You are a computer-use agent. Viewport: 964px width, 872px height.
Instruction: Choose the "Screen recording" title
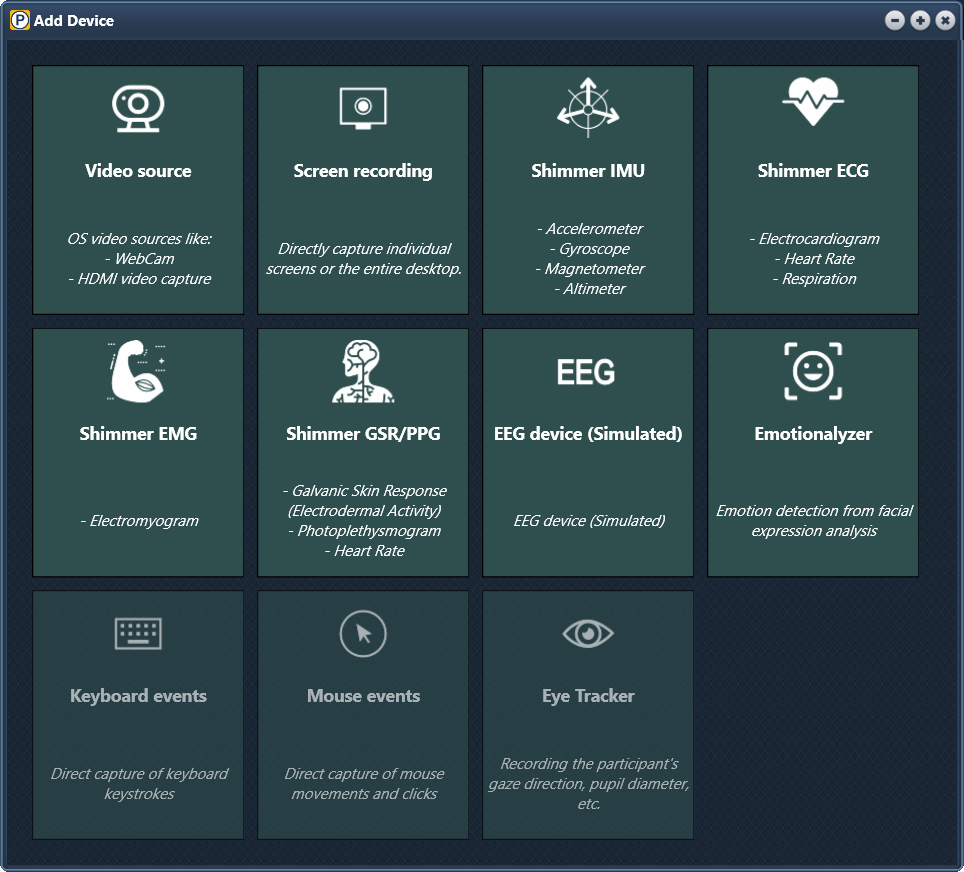(x=363, y=171)
